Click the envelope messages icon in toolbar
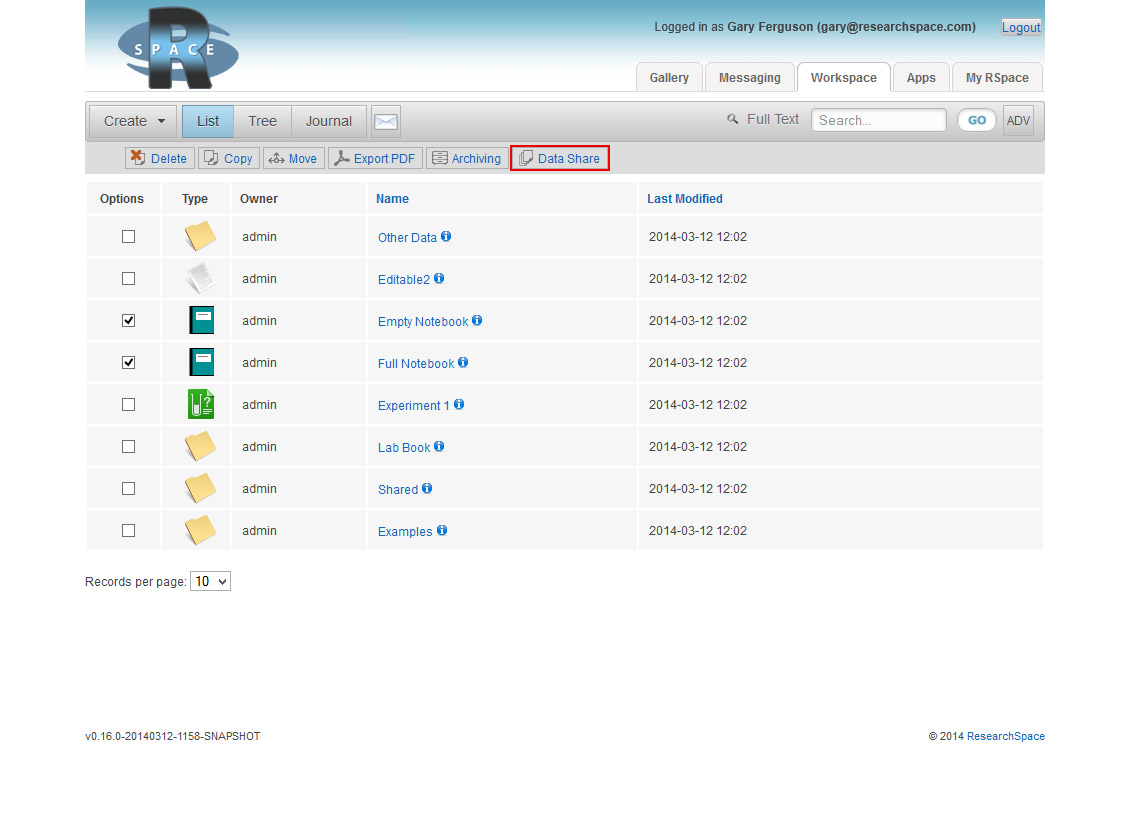Image resolution: width=1133 pixels, height=819 pixels. pos(386,122)
